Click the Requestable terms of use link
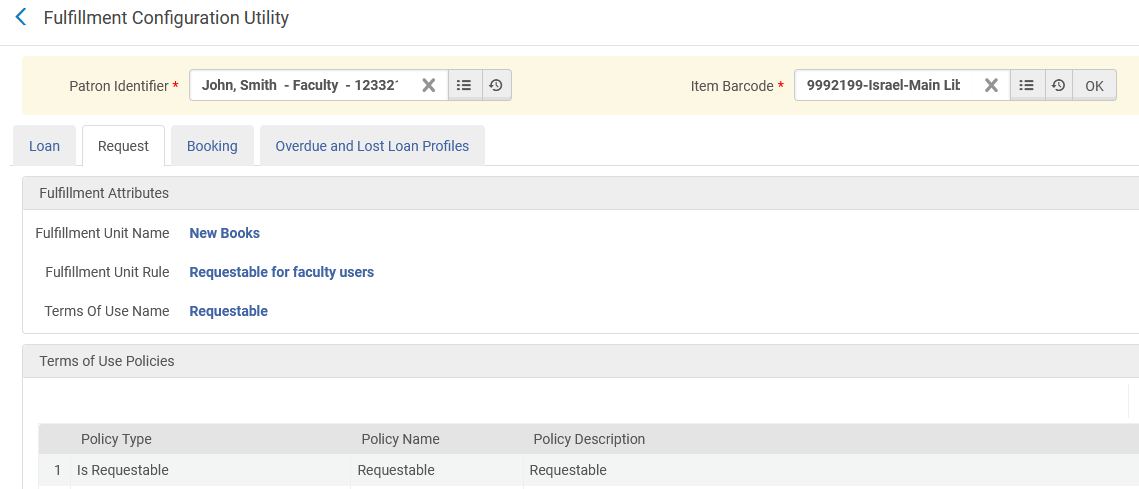This screenshot has height=489, width=1139. coord(228,311)
